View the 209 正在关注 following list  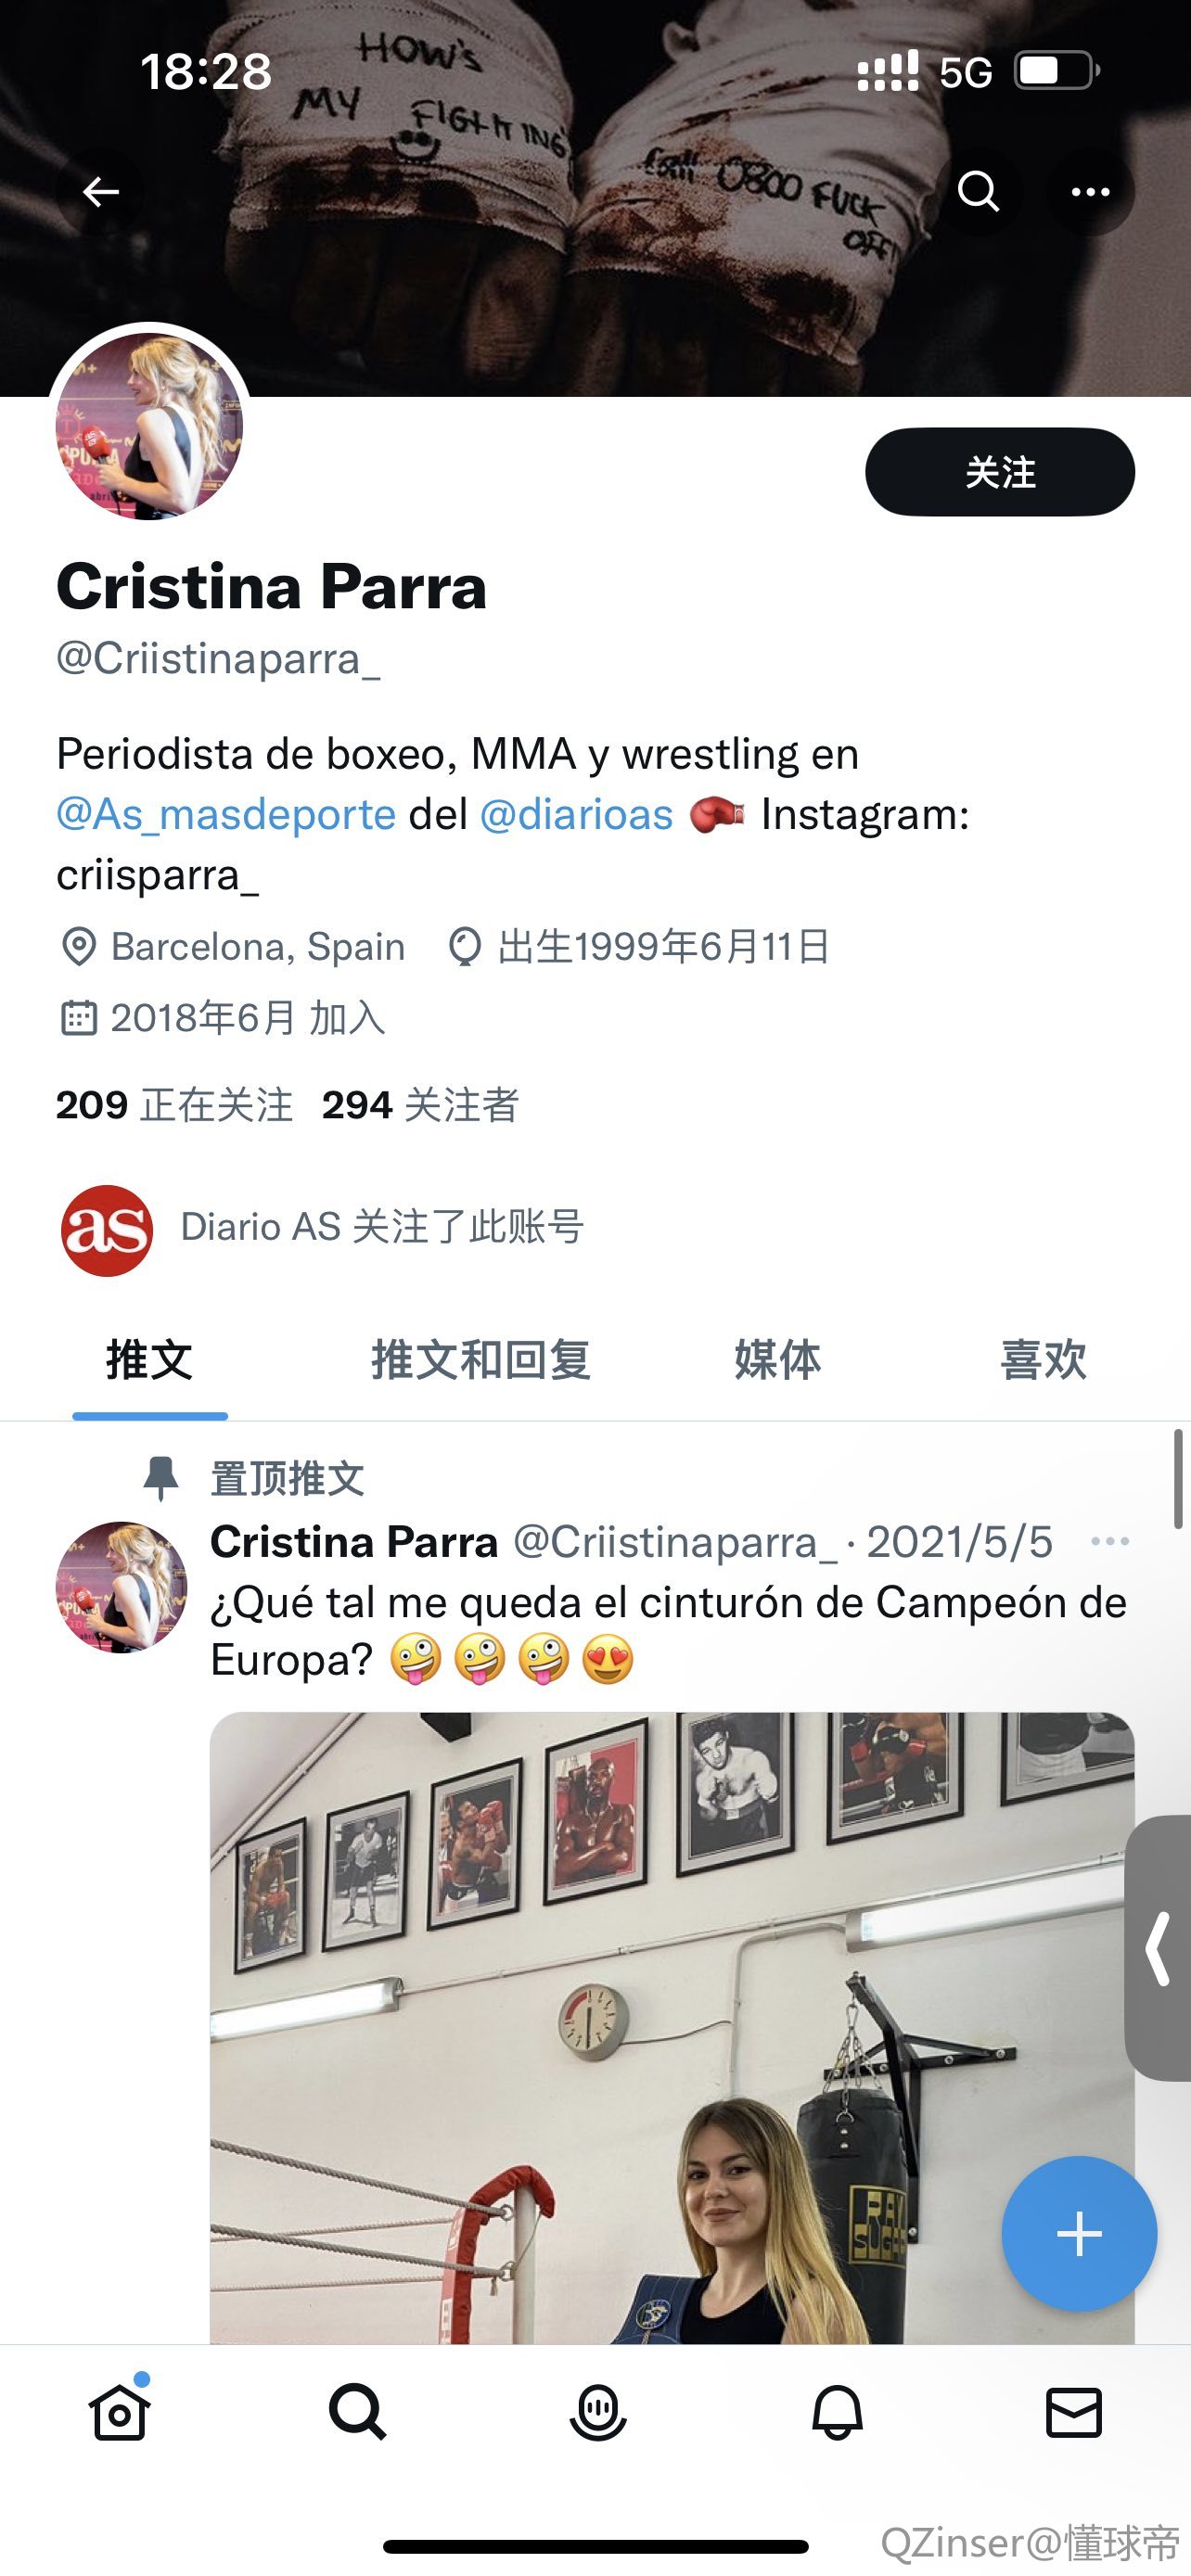tap(174, 1105)
